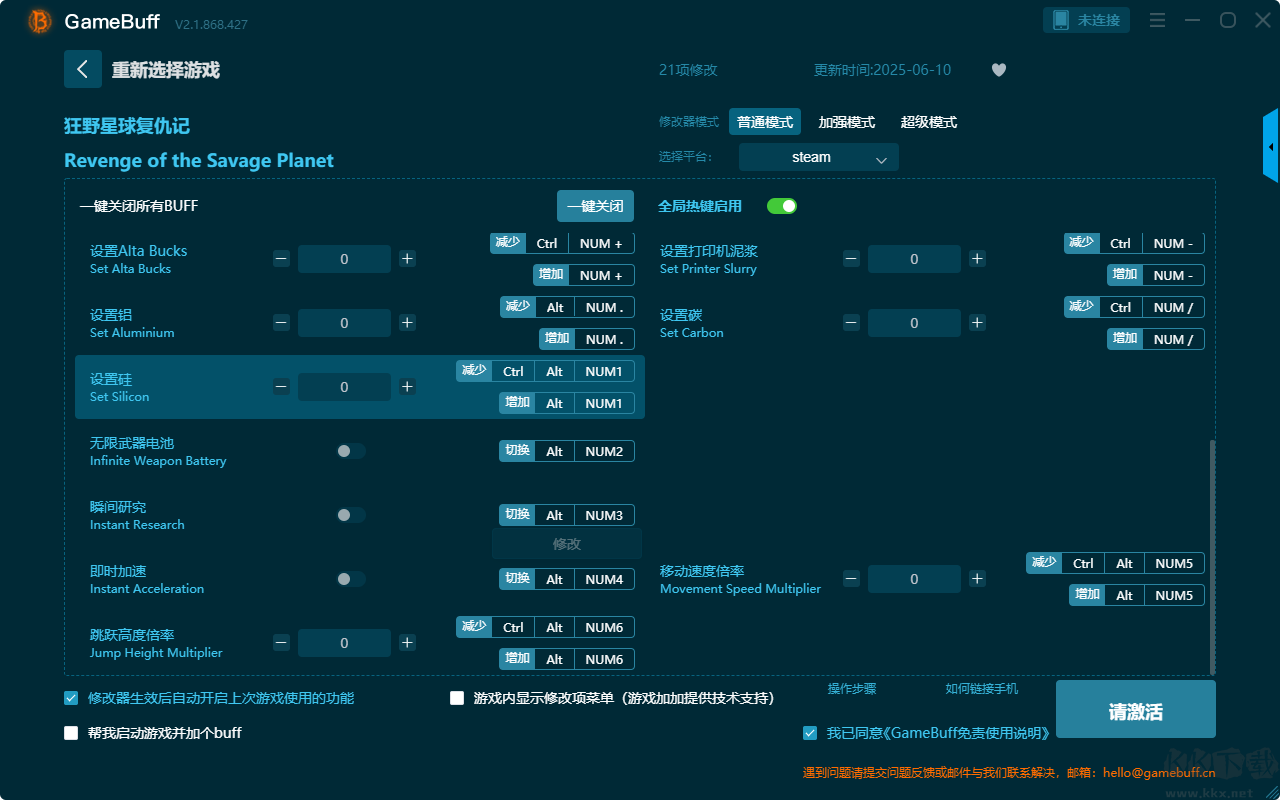This screenshot has height=800, width=1280.
Task: Click the 切换 hotkey label for Instant Acceleration
Action: 517,579
